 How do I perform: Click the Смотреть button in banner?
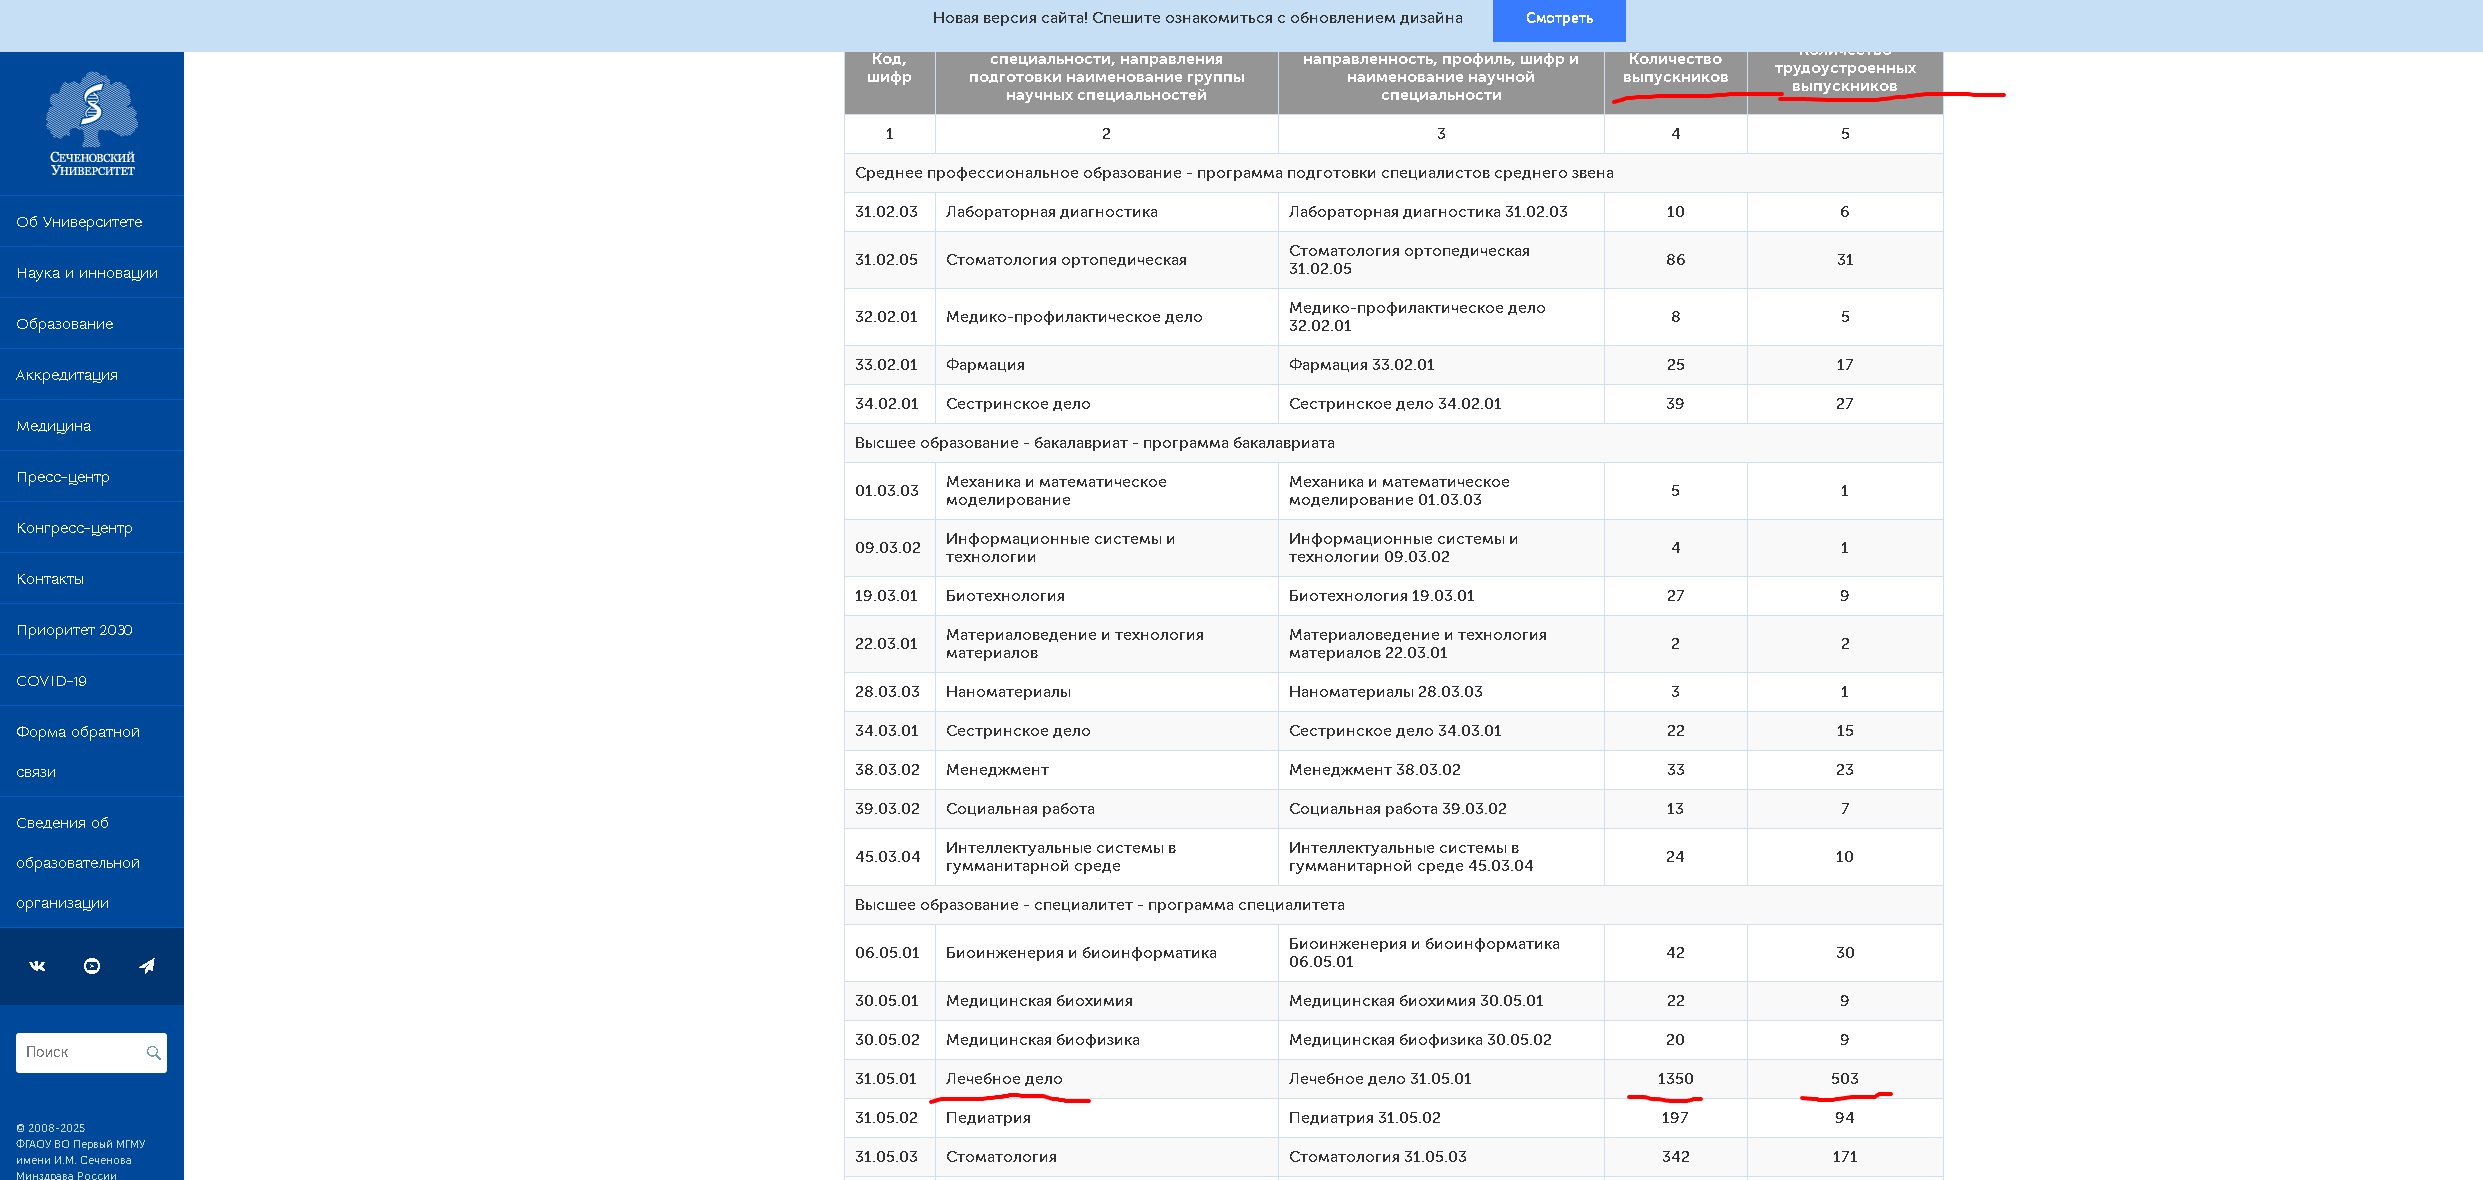click(1558, 19)
